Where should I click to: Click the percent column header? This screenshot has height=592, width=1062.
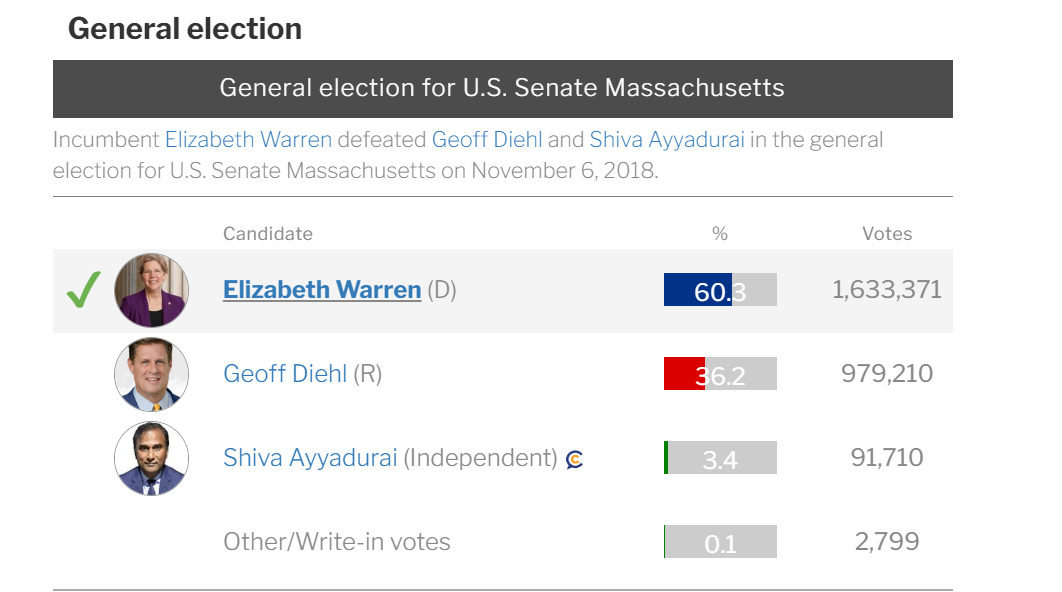(x=720, y=234)
